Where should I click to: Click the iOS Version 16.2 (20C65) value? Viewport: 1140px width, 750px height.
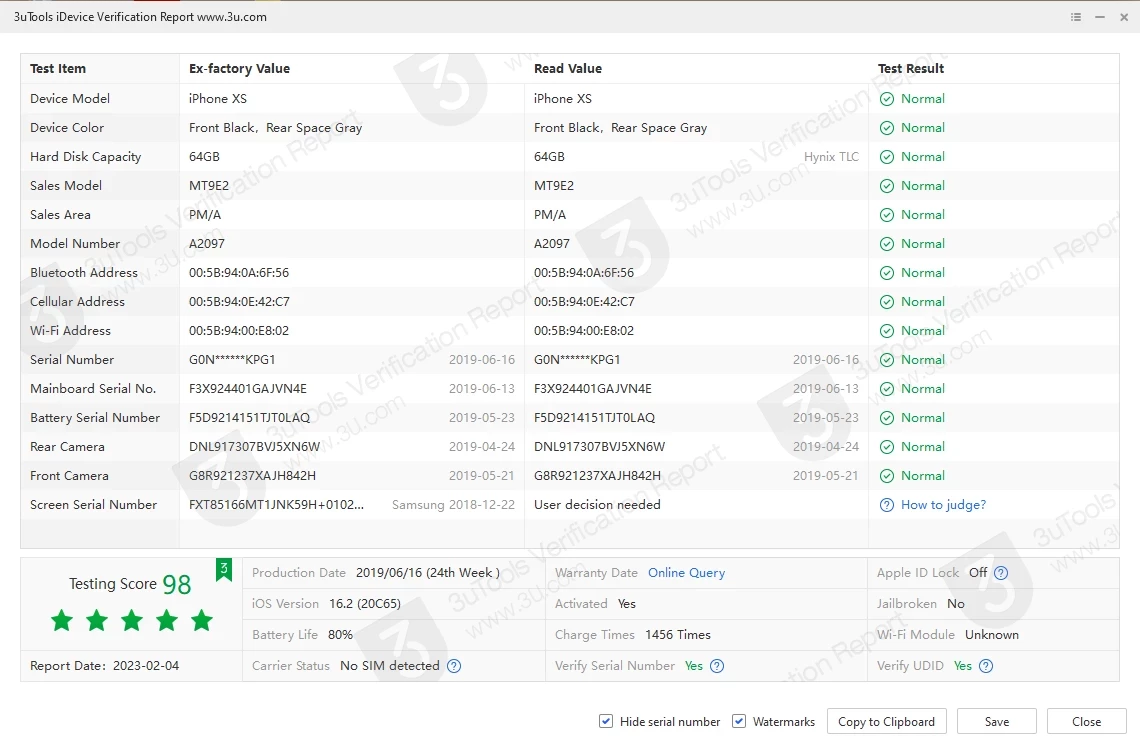tap(365, 604)
